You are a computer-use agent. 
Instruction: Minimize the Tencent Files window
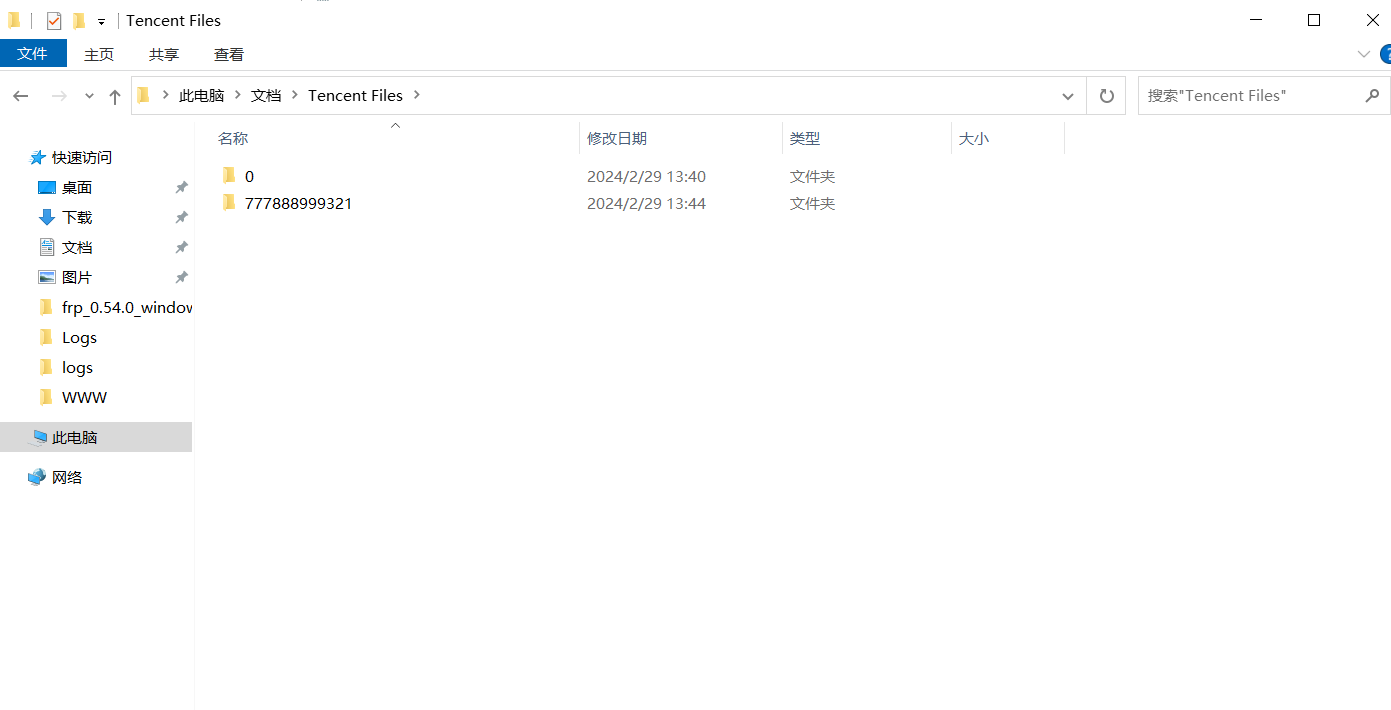click(1256, 20)
